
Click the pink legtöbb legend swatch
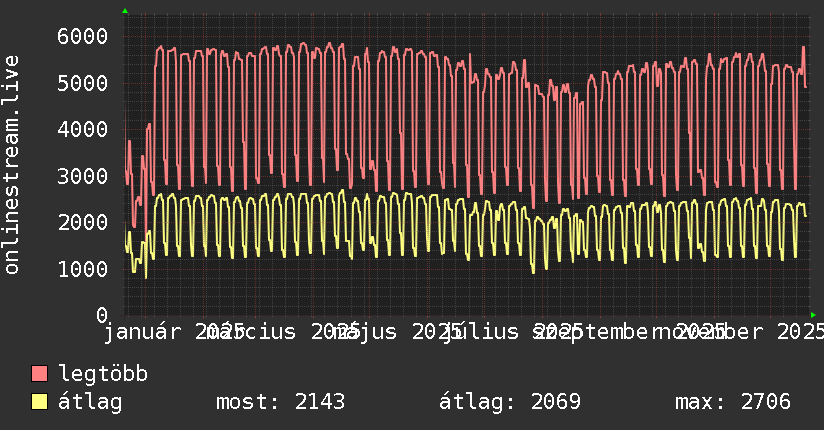click(x=39, y=374)
